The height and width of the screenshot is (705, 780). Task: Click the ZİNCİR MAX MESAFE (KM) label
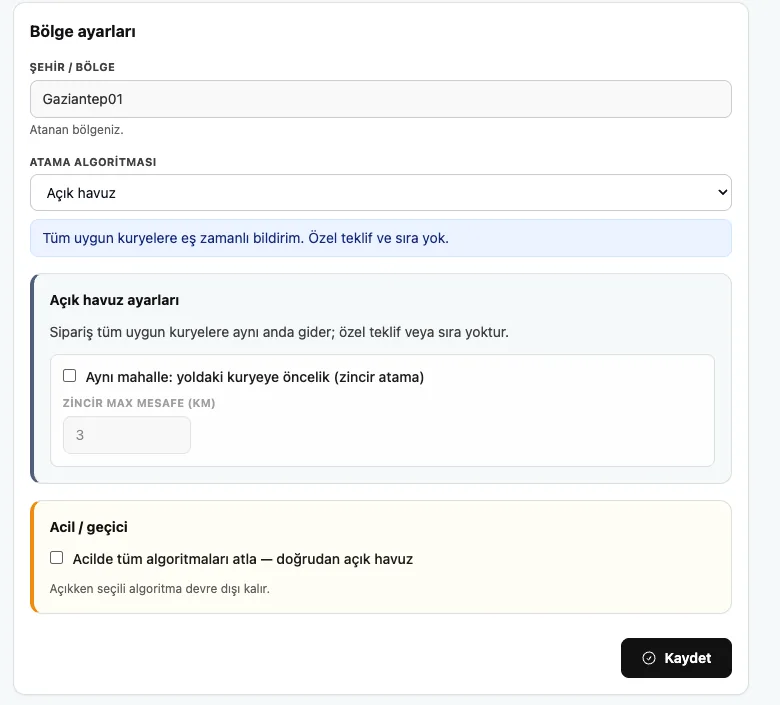(139, 403)
